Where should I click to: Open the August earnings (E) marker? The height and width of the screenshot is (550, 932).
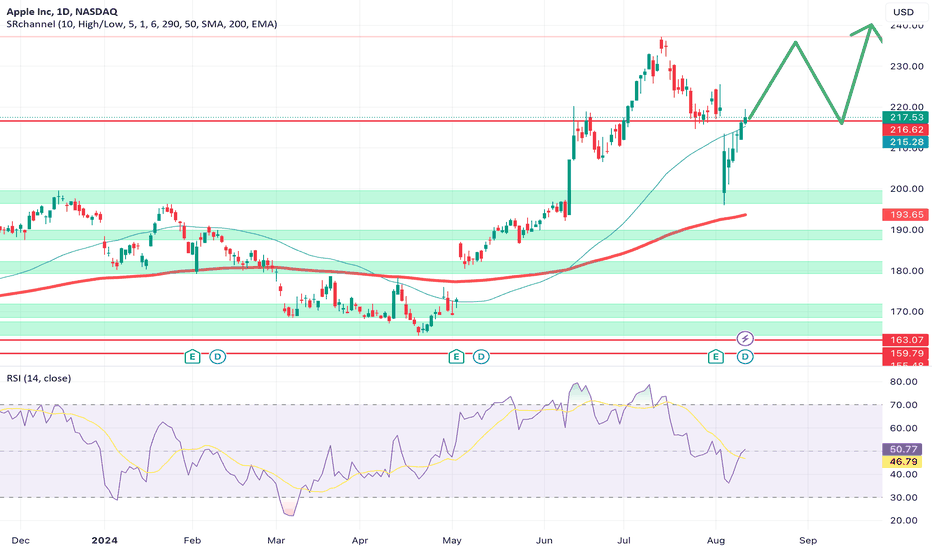click(716, 357)
